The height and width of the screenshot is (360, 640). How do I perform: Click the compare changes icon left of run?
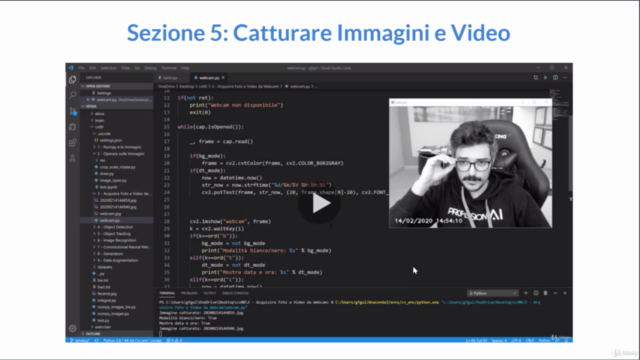pyautogui.click(x=536, y=78)
